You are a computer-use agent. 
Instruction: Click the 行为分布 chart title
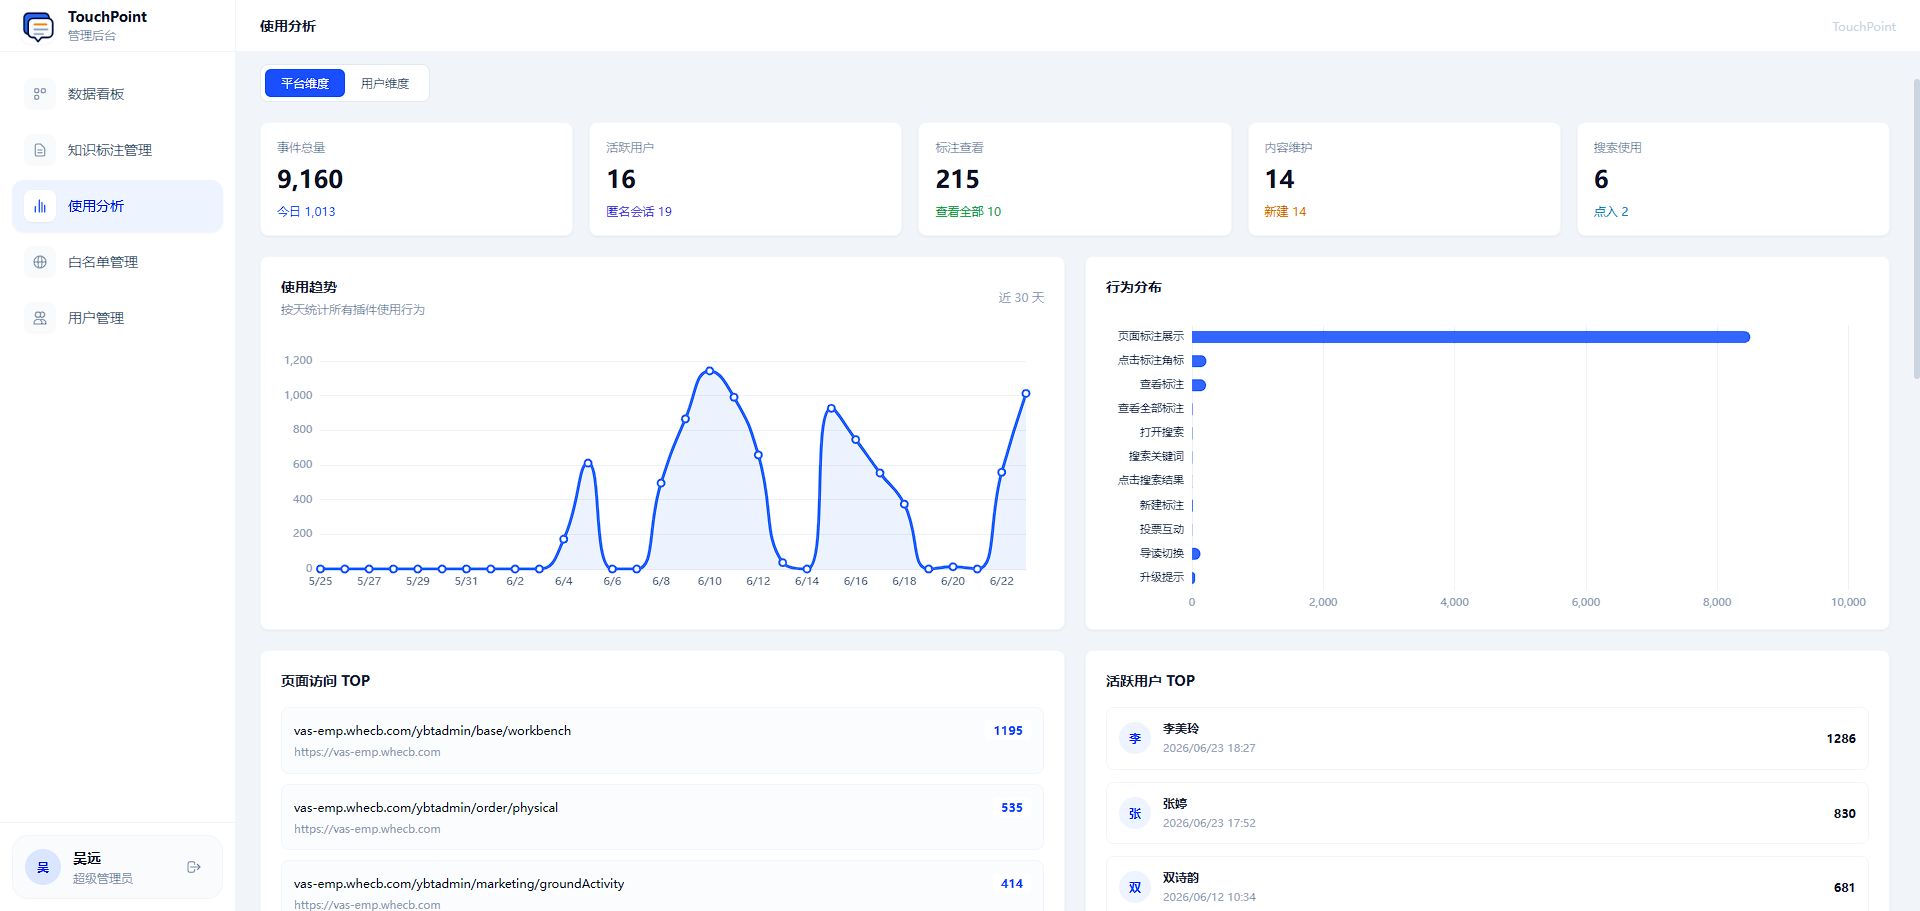tap(1134, 287)
